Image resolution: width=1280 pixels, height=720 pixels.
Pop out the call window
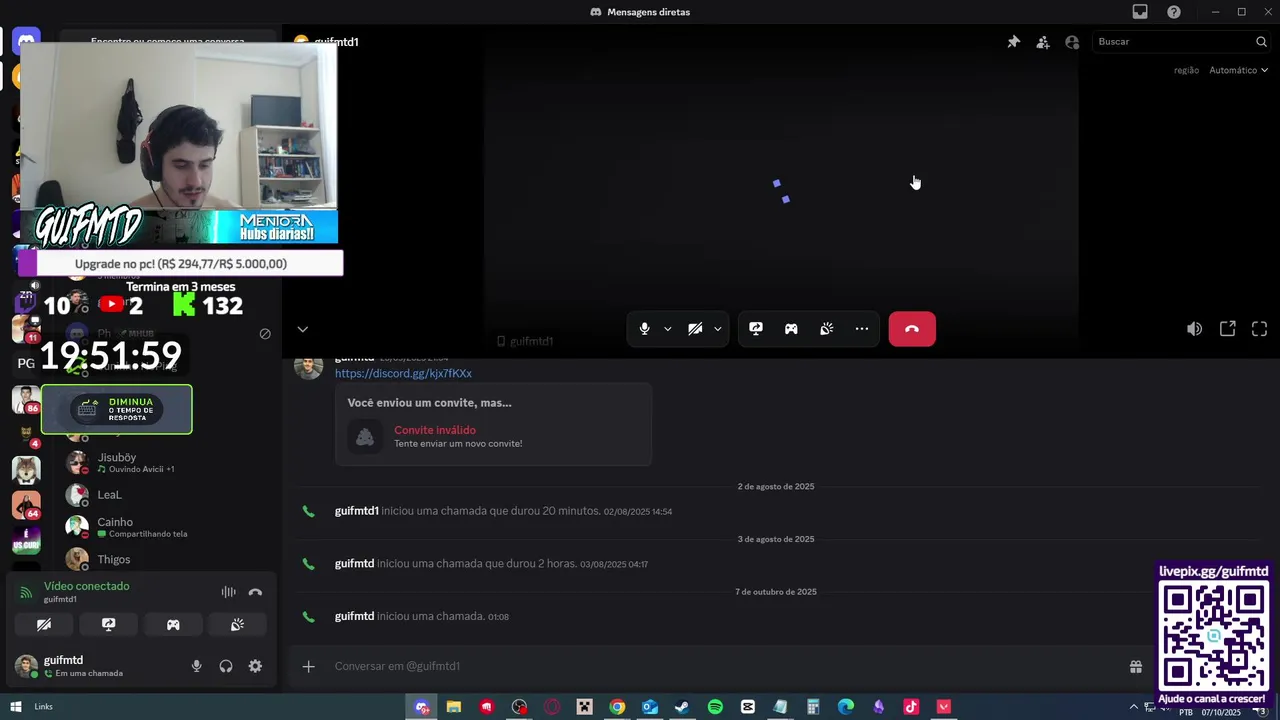(x=1228, y=329)
